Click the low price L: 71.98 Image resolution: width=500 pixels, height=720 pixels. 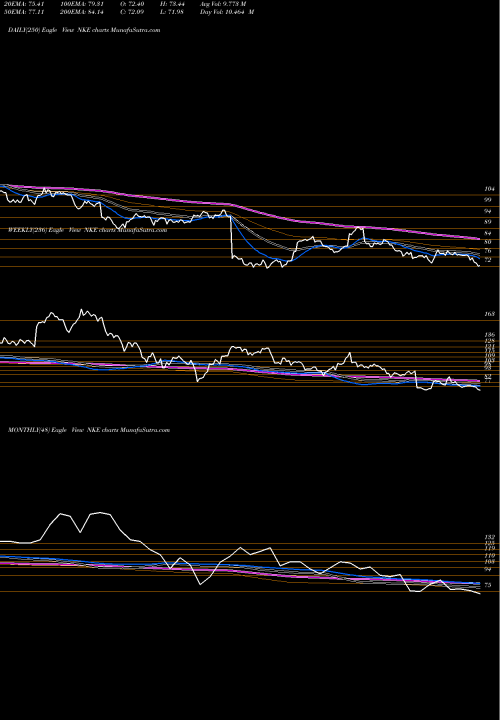171,12
